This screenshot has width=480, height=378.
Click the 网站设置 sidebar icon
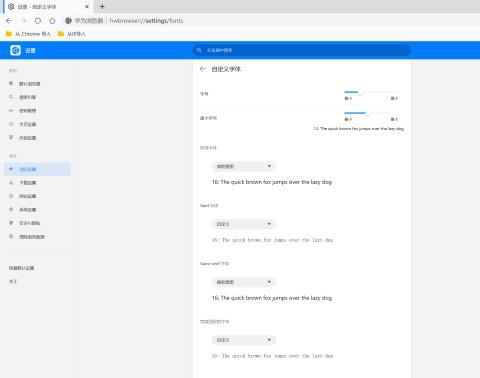tap(11, 196)
